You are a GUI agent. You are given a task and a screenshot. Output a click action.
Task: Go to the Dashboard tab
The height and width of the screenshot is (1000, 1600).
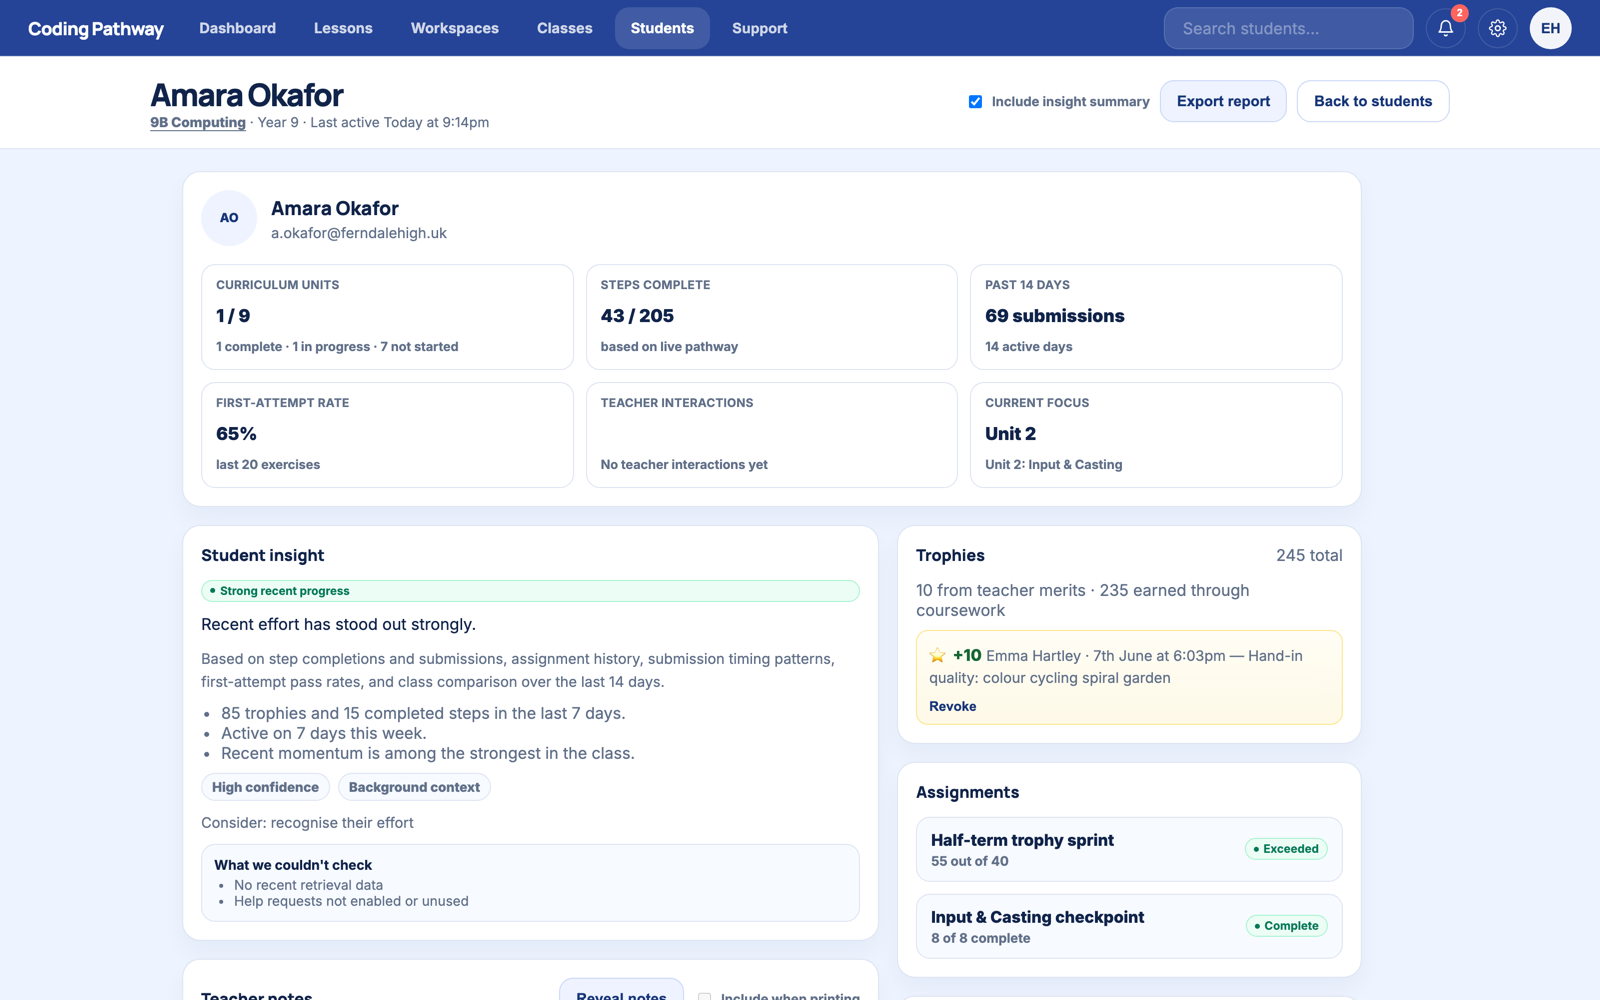(237, 28)
